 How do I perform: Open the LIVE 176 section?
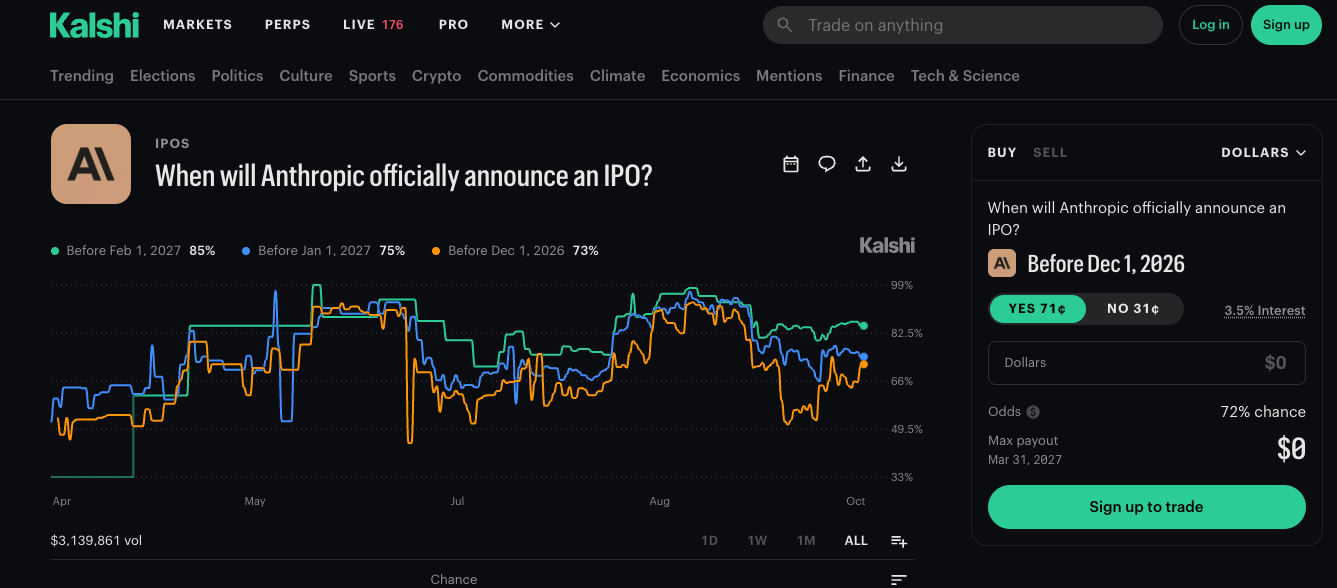tap(373, 25)
